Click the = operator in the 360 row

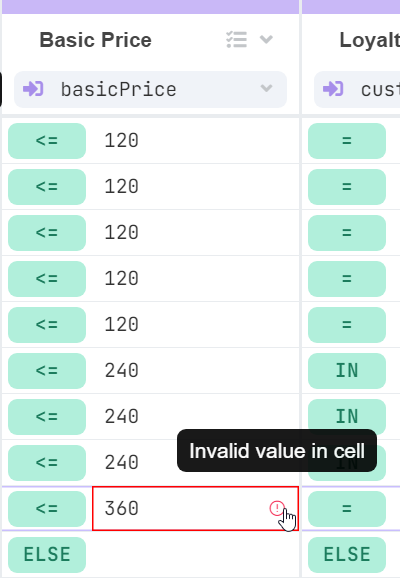[347, 509]
